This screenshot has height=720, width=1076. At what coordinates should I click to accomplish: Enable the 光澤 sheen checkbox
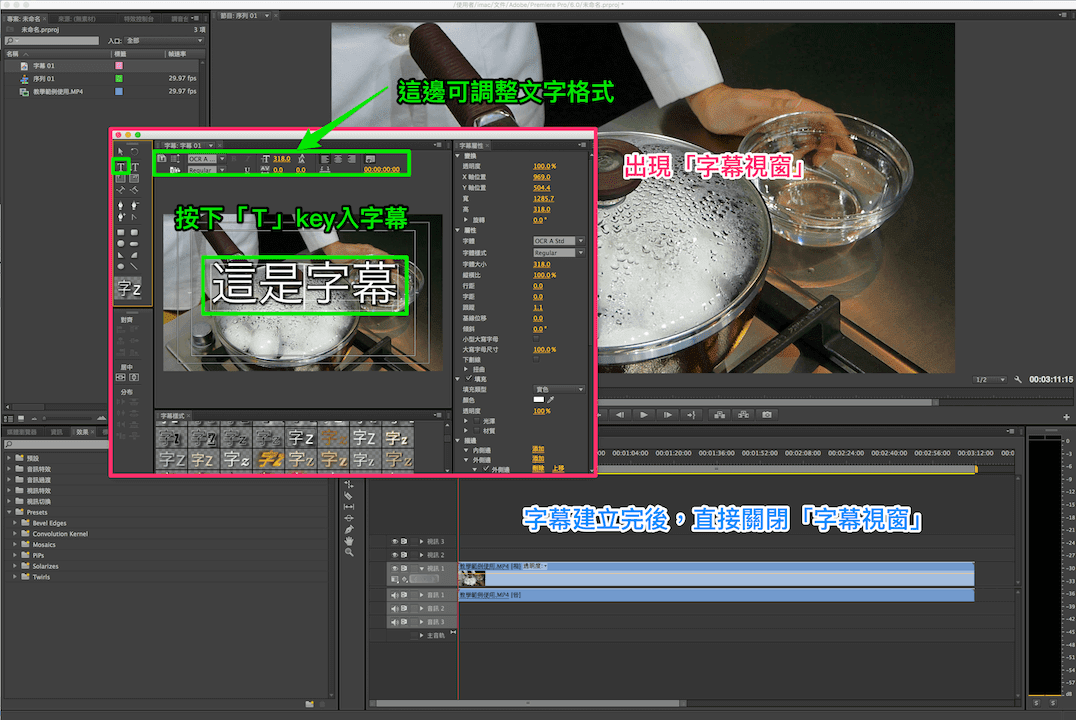[477, 421]
